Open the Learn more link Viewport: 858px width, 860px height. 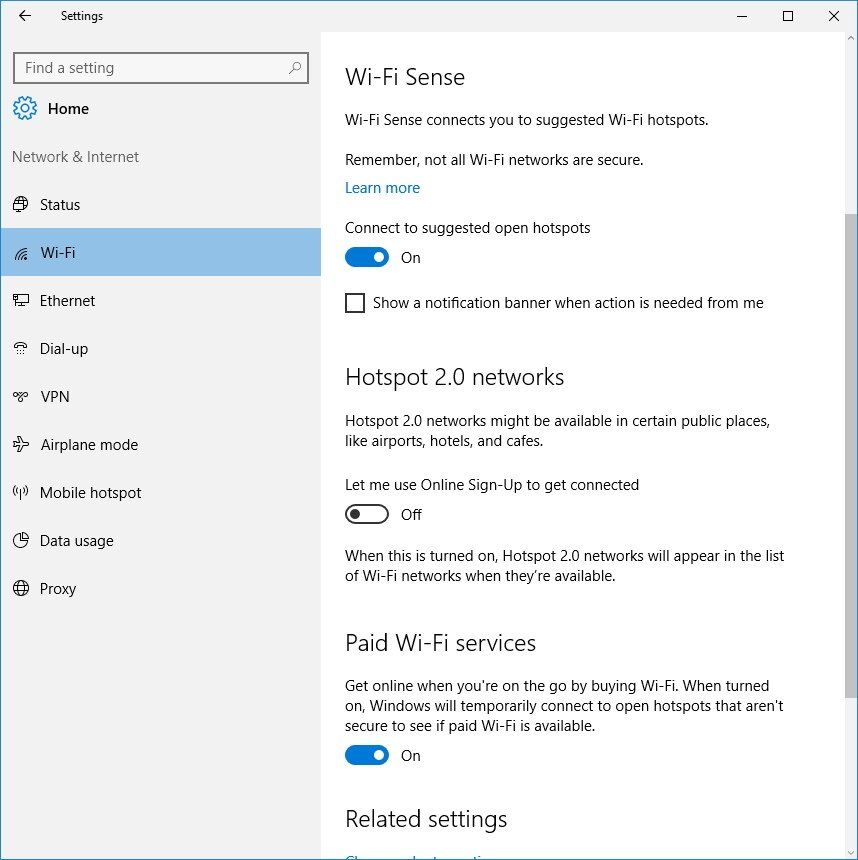(382, 188)
